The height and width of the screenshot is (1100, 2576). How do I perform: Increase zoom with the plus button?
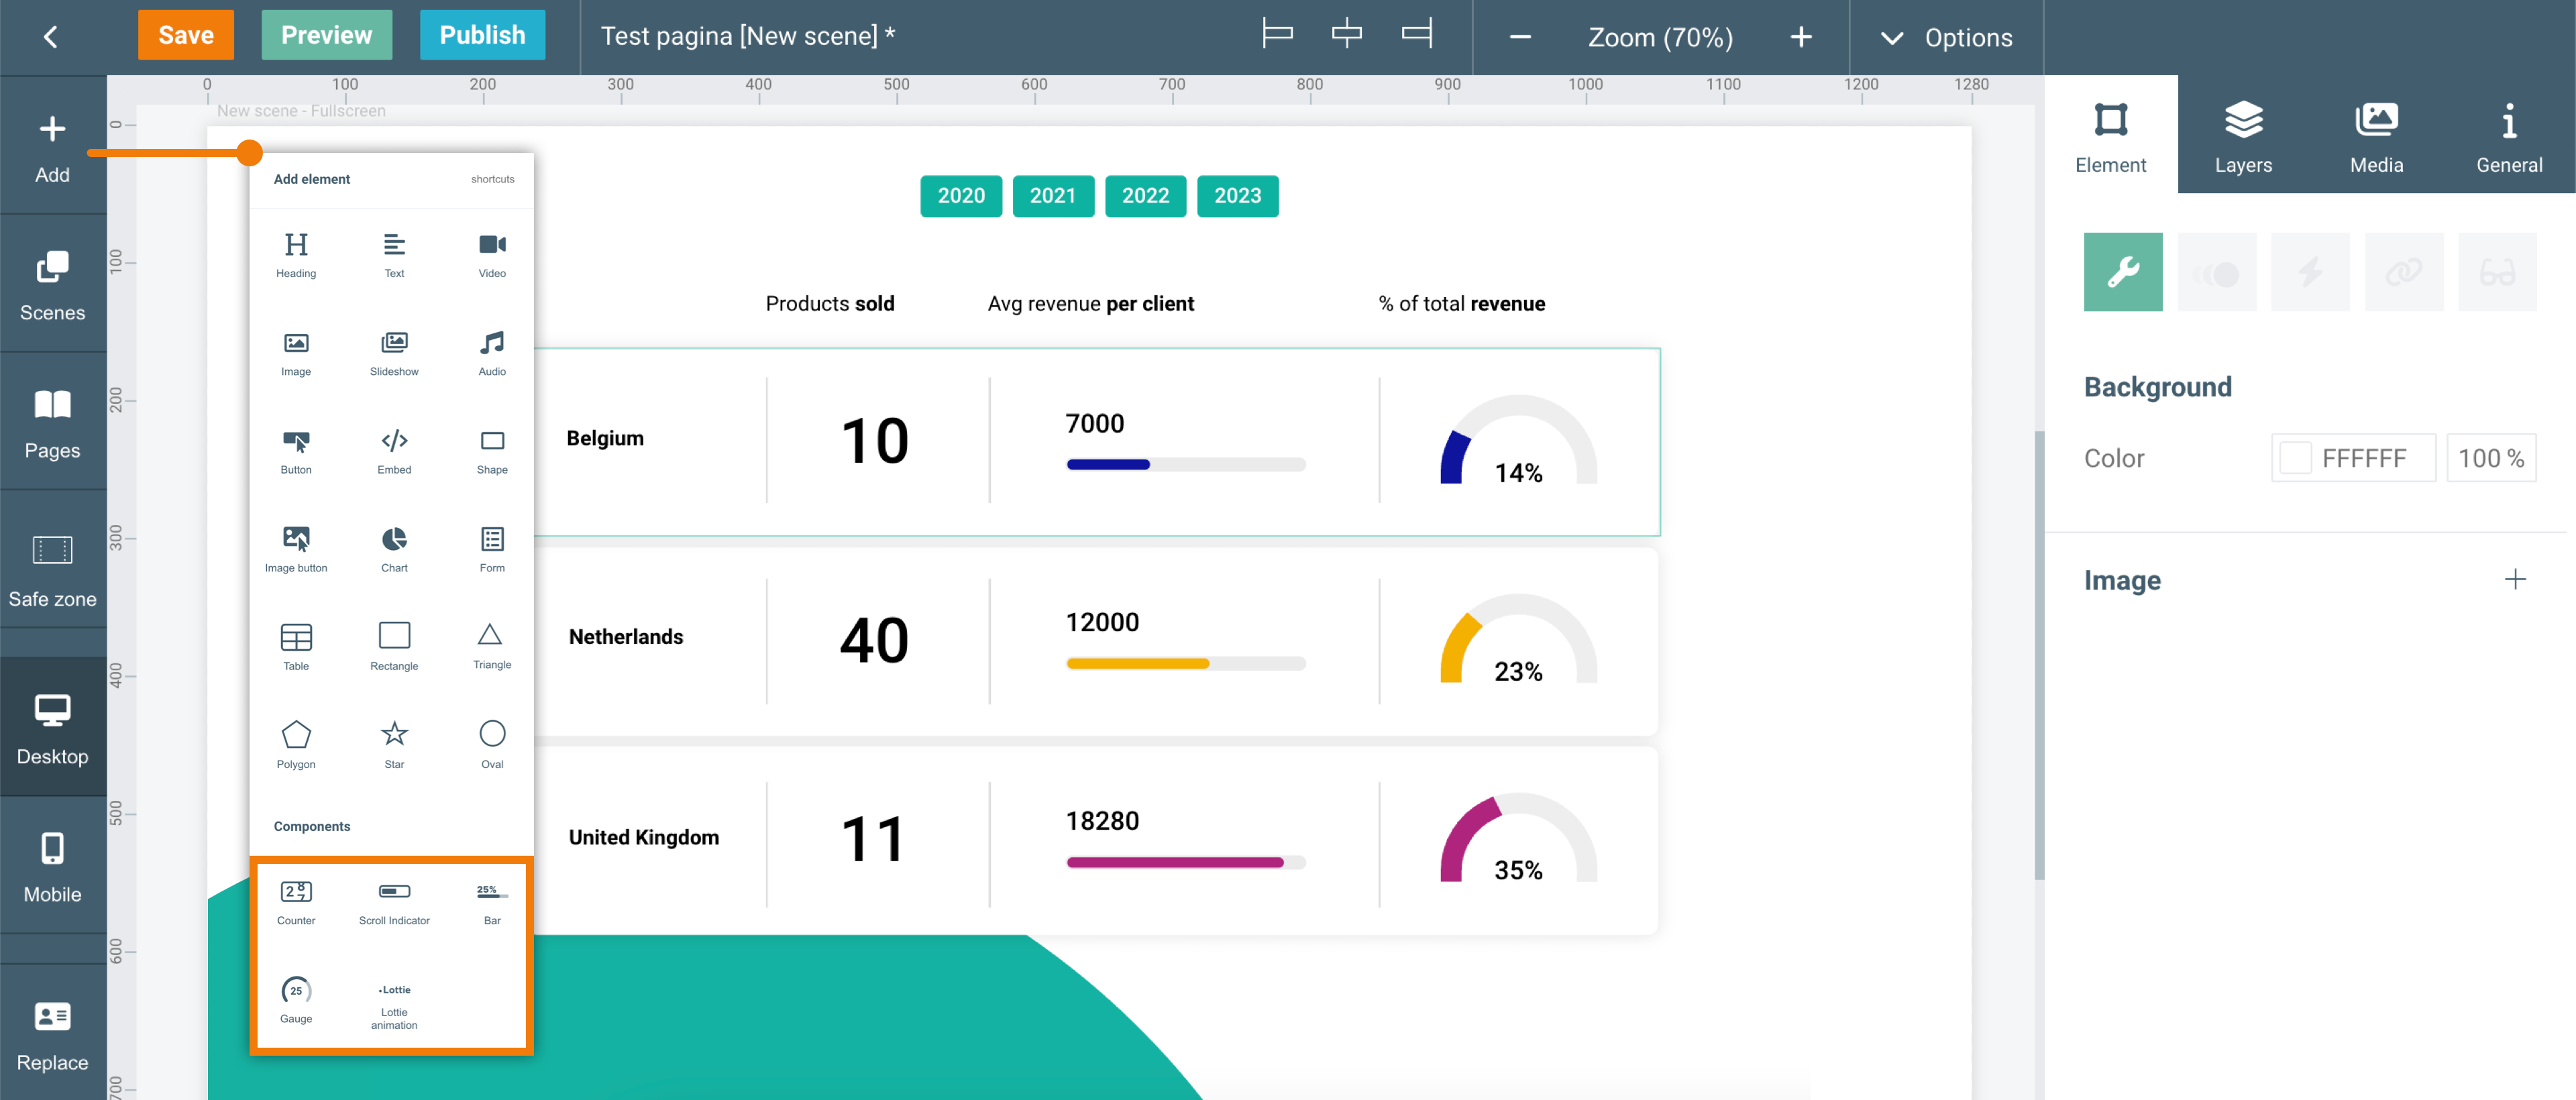1801,37
